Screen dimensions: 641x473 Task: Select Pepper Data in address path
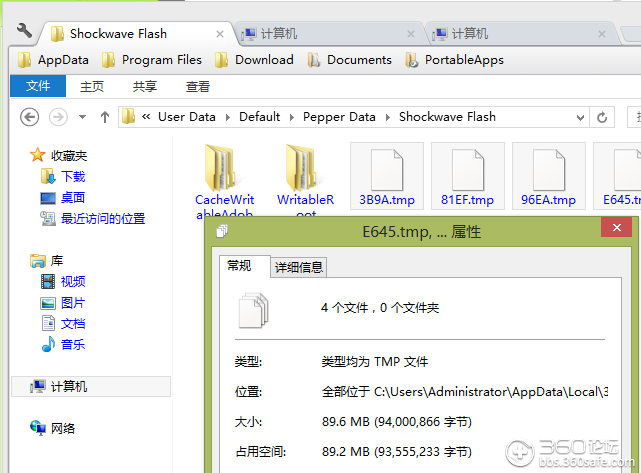pyautogui.click(x=339, y=117)
